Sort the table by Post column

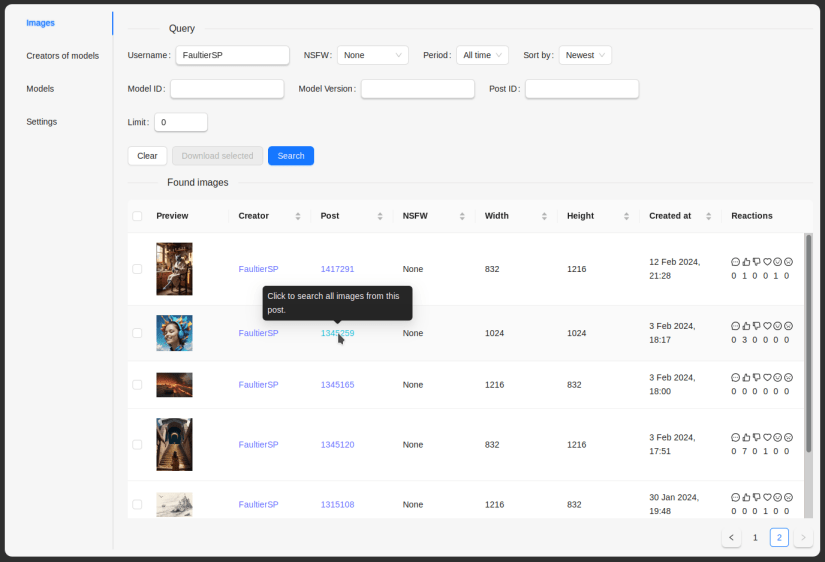(x=379, y=216)
